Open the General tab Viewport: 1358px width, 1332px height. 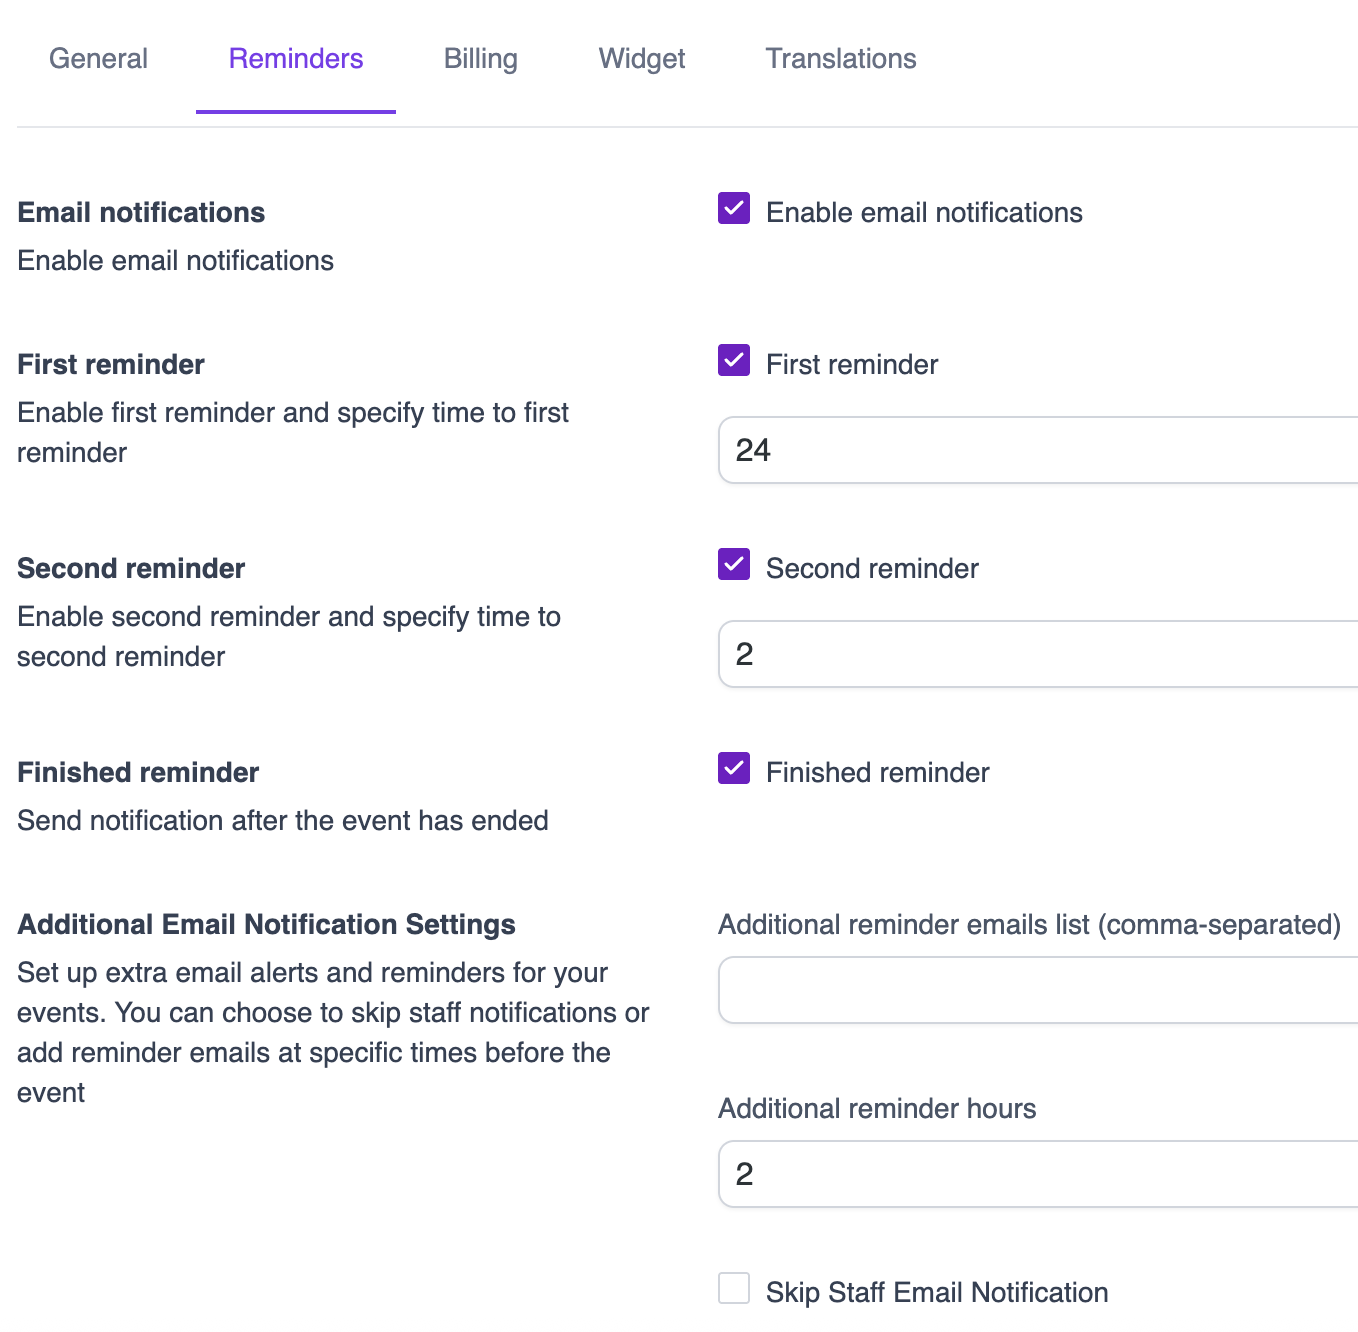(x=98, y=59)
